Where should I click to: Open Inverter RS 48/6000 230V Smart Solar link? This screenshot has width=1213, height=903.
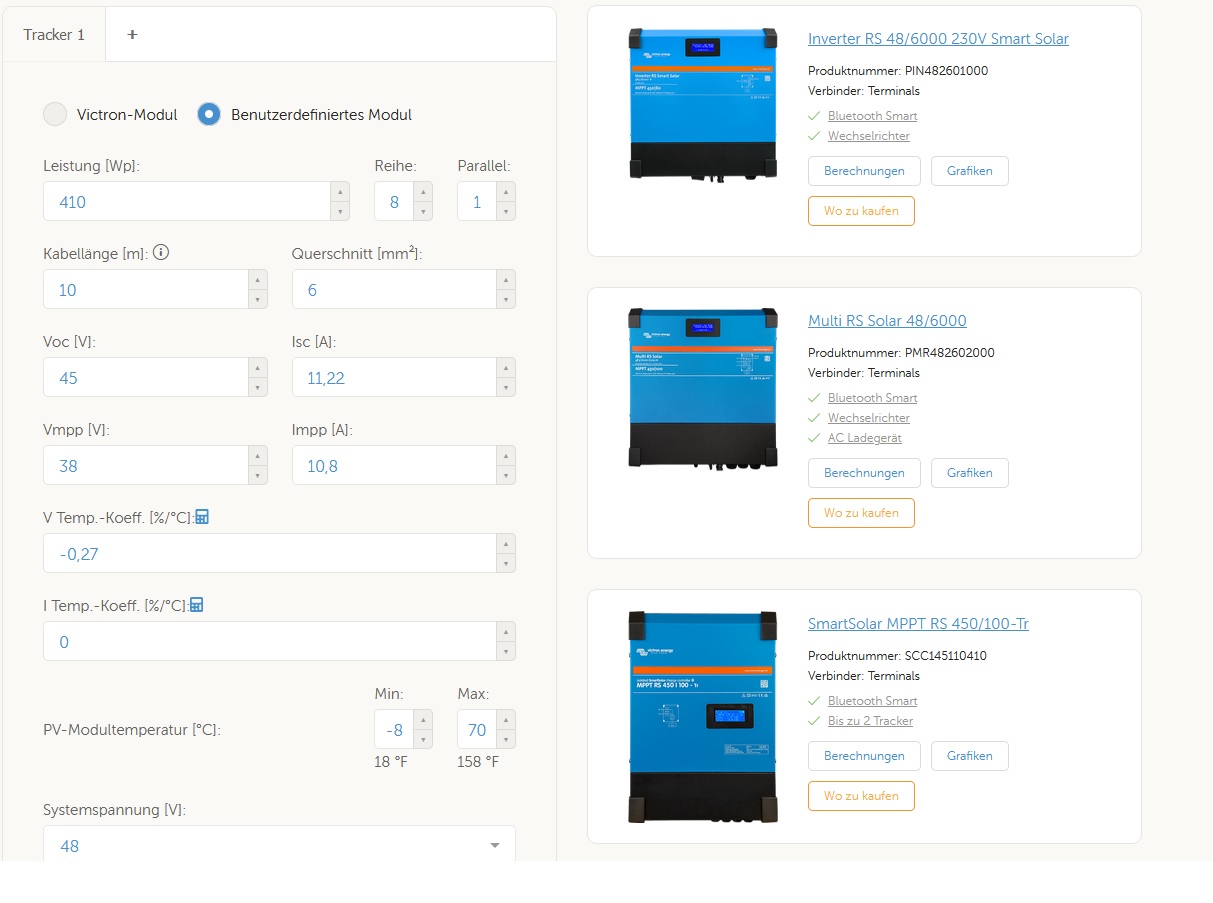coord(938,39)
